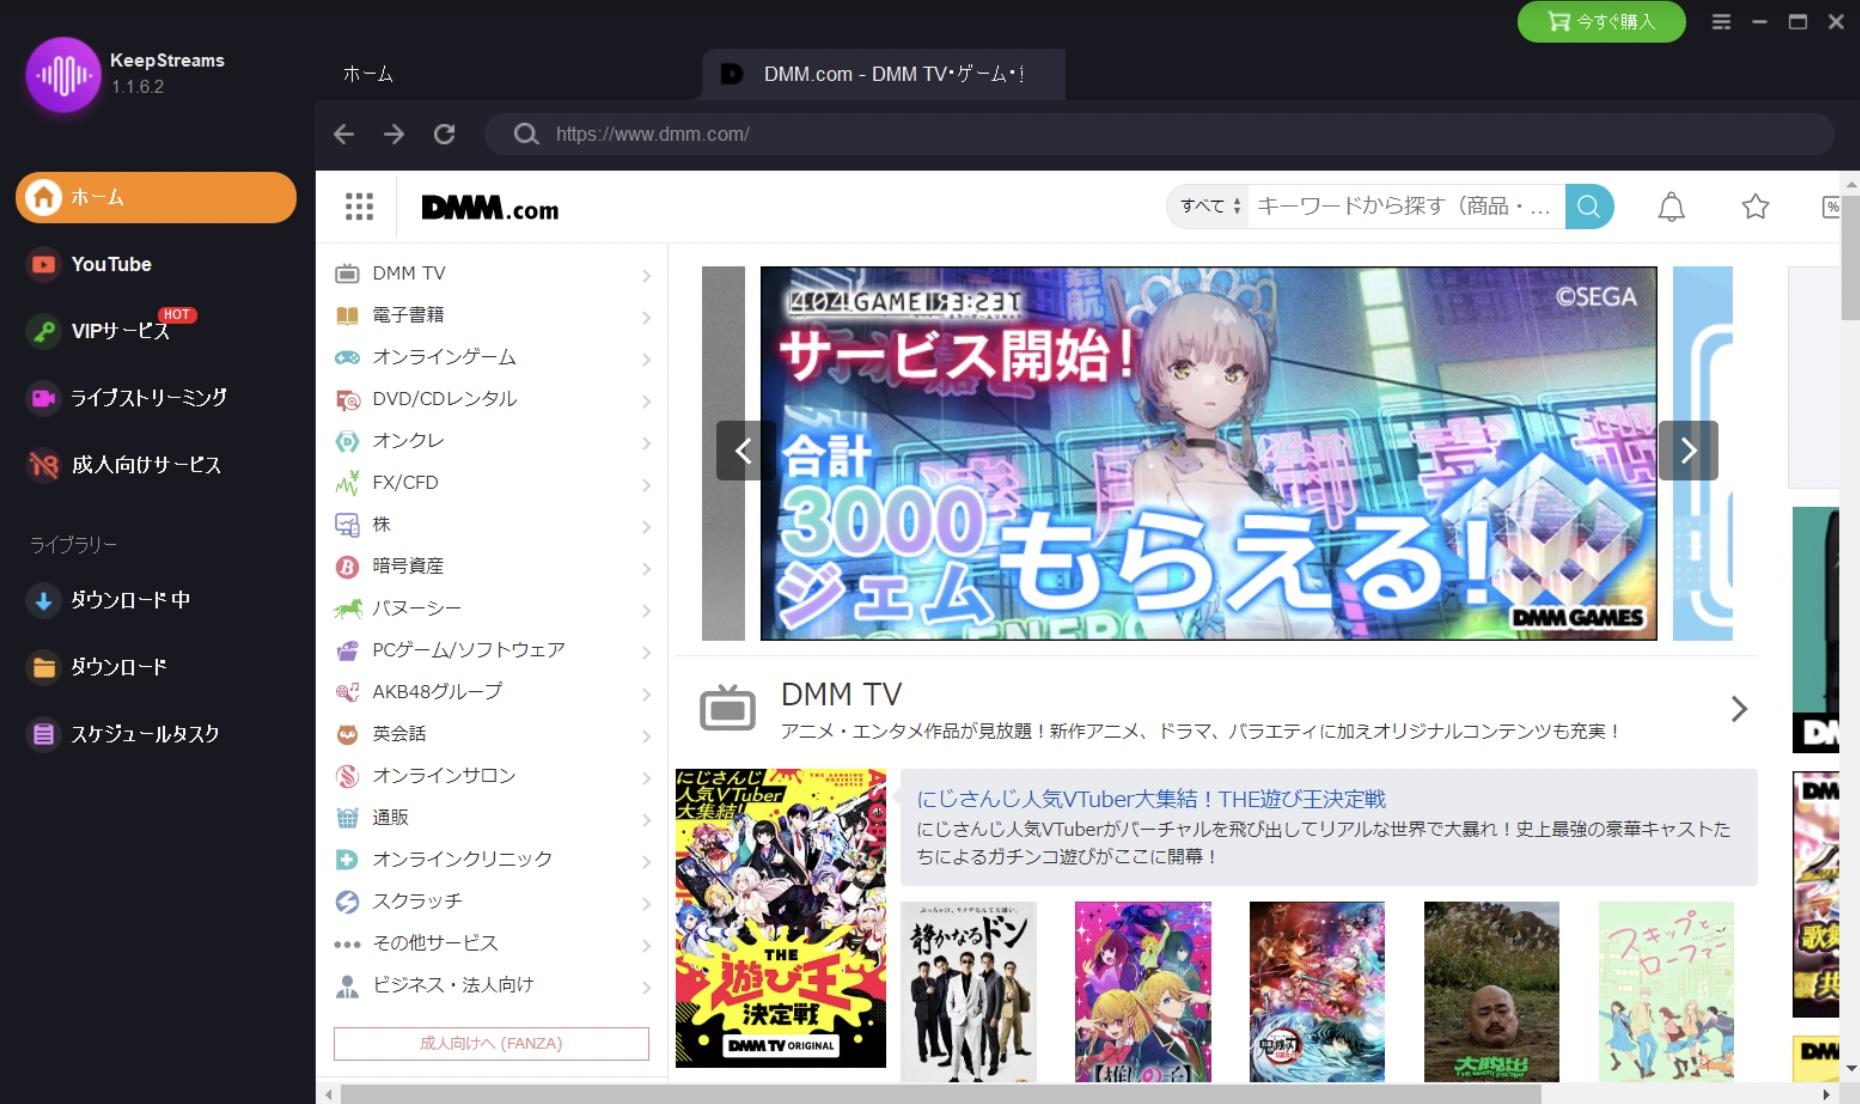Expand the DMM TV menu chevron
This screenshot has width=1860, height=1104.
coord(646,276)
